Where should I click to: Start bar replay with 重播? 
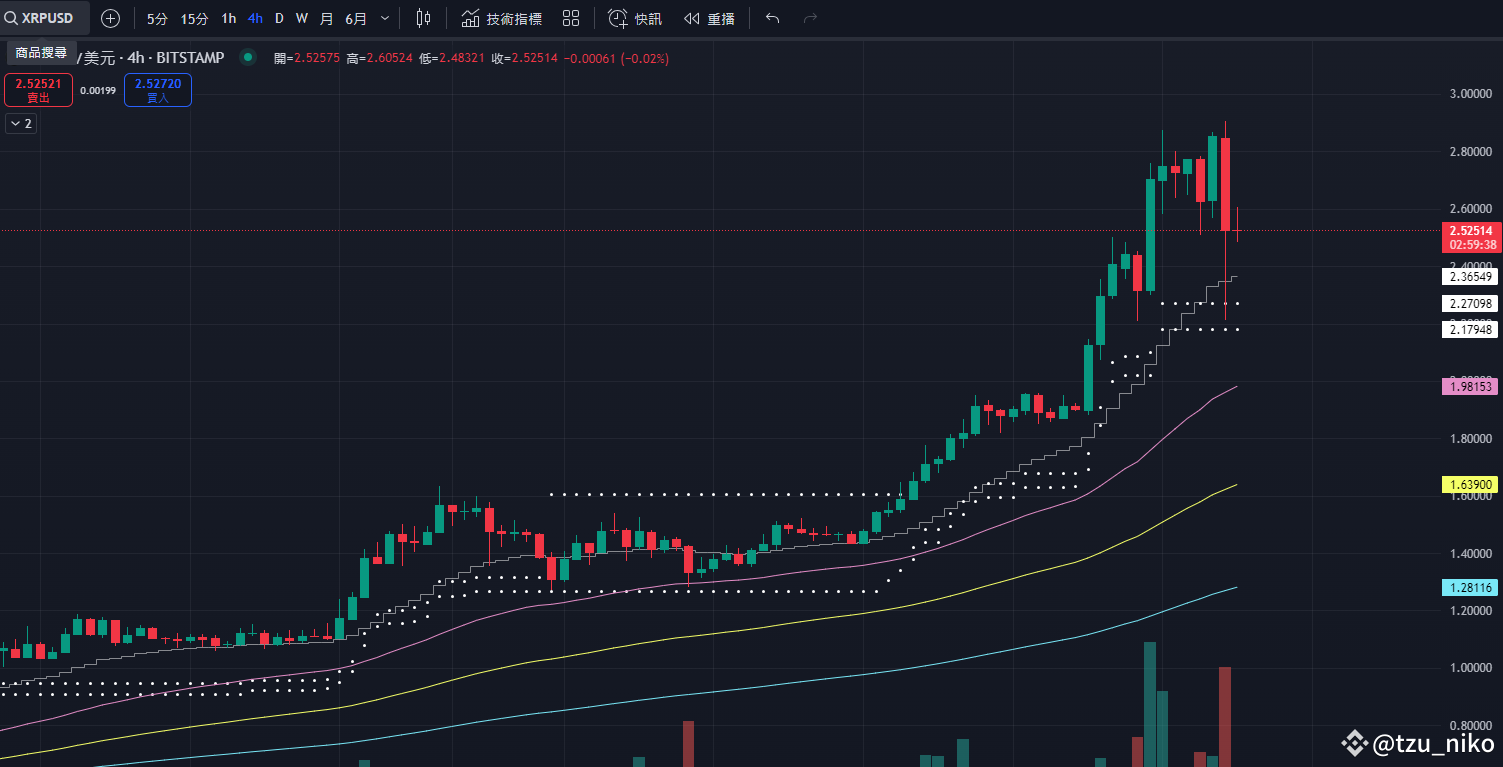coord(709,18)
